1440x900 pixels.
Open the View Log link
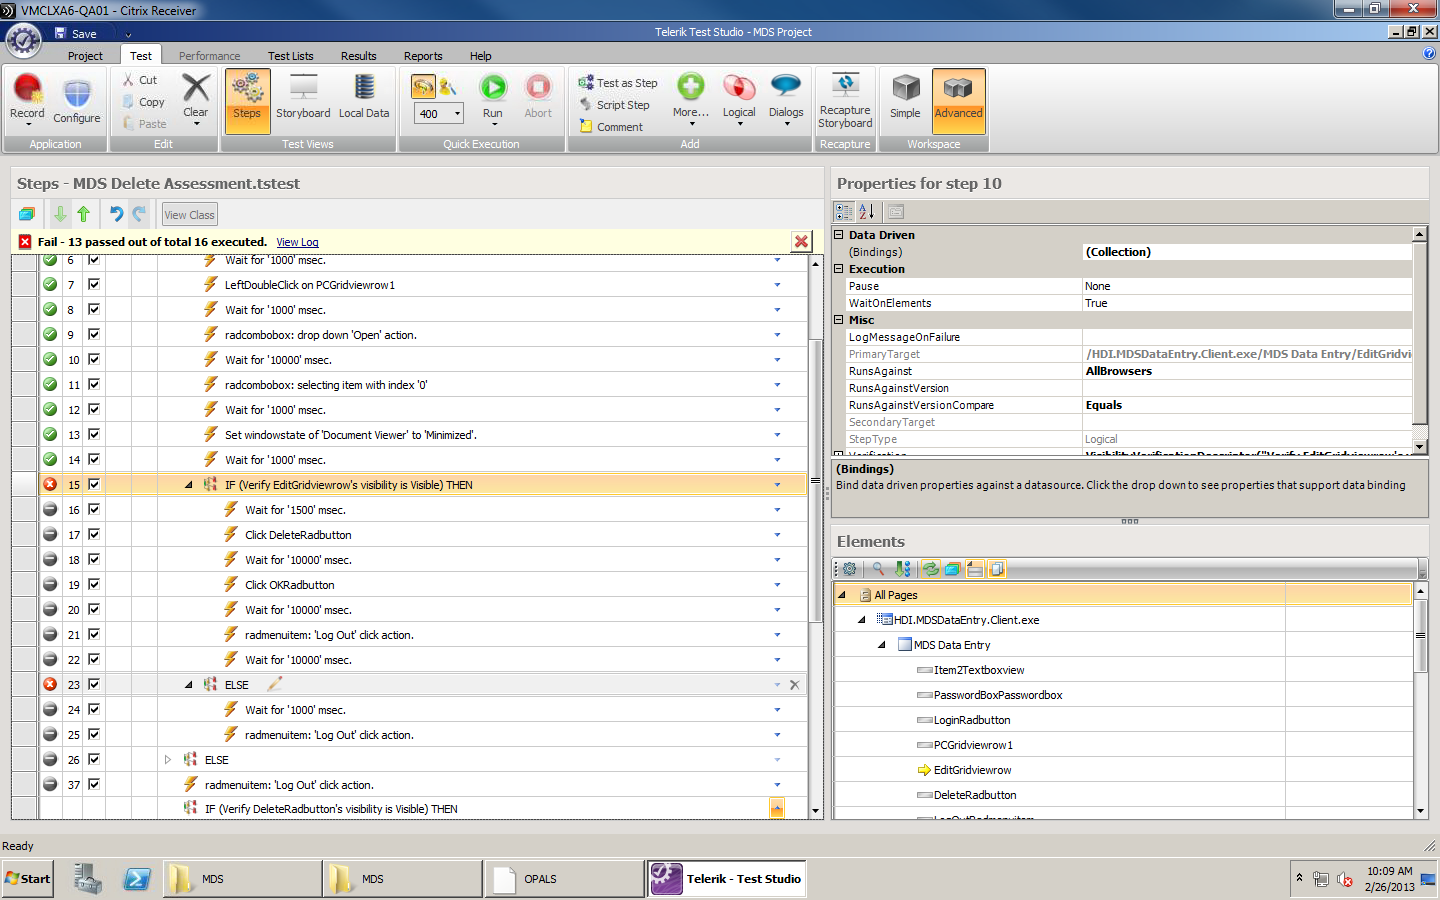point(297,242)
